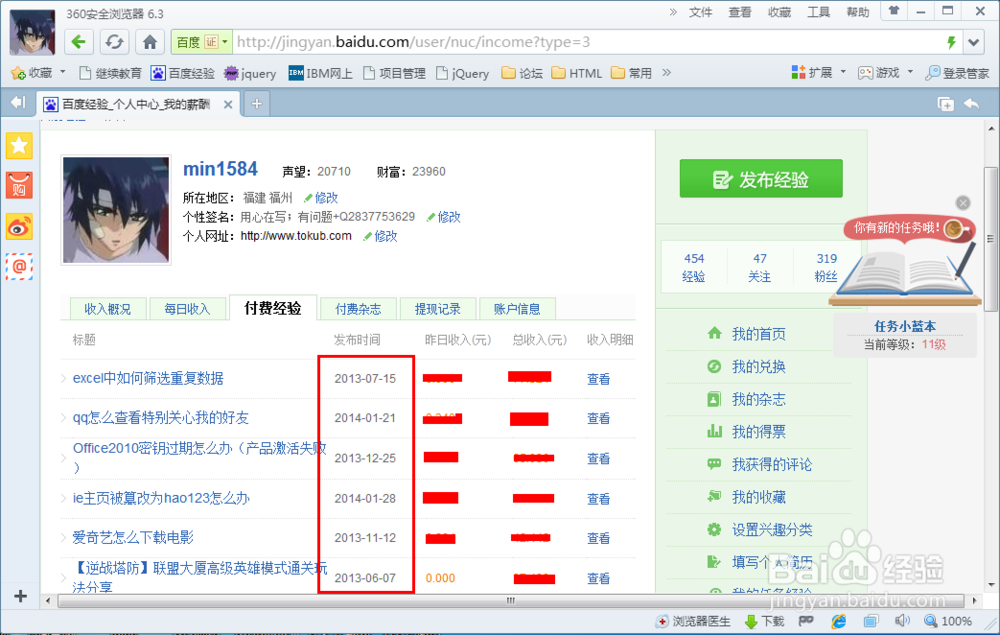
Task: Click the 发布经验 green button
Action: click(x=761, y=179)
